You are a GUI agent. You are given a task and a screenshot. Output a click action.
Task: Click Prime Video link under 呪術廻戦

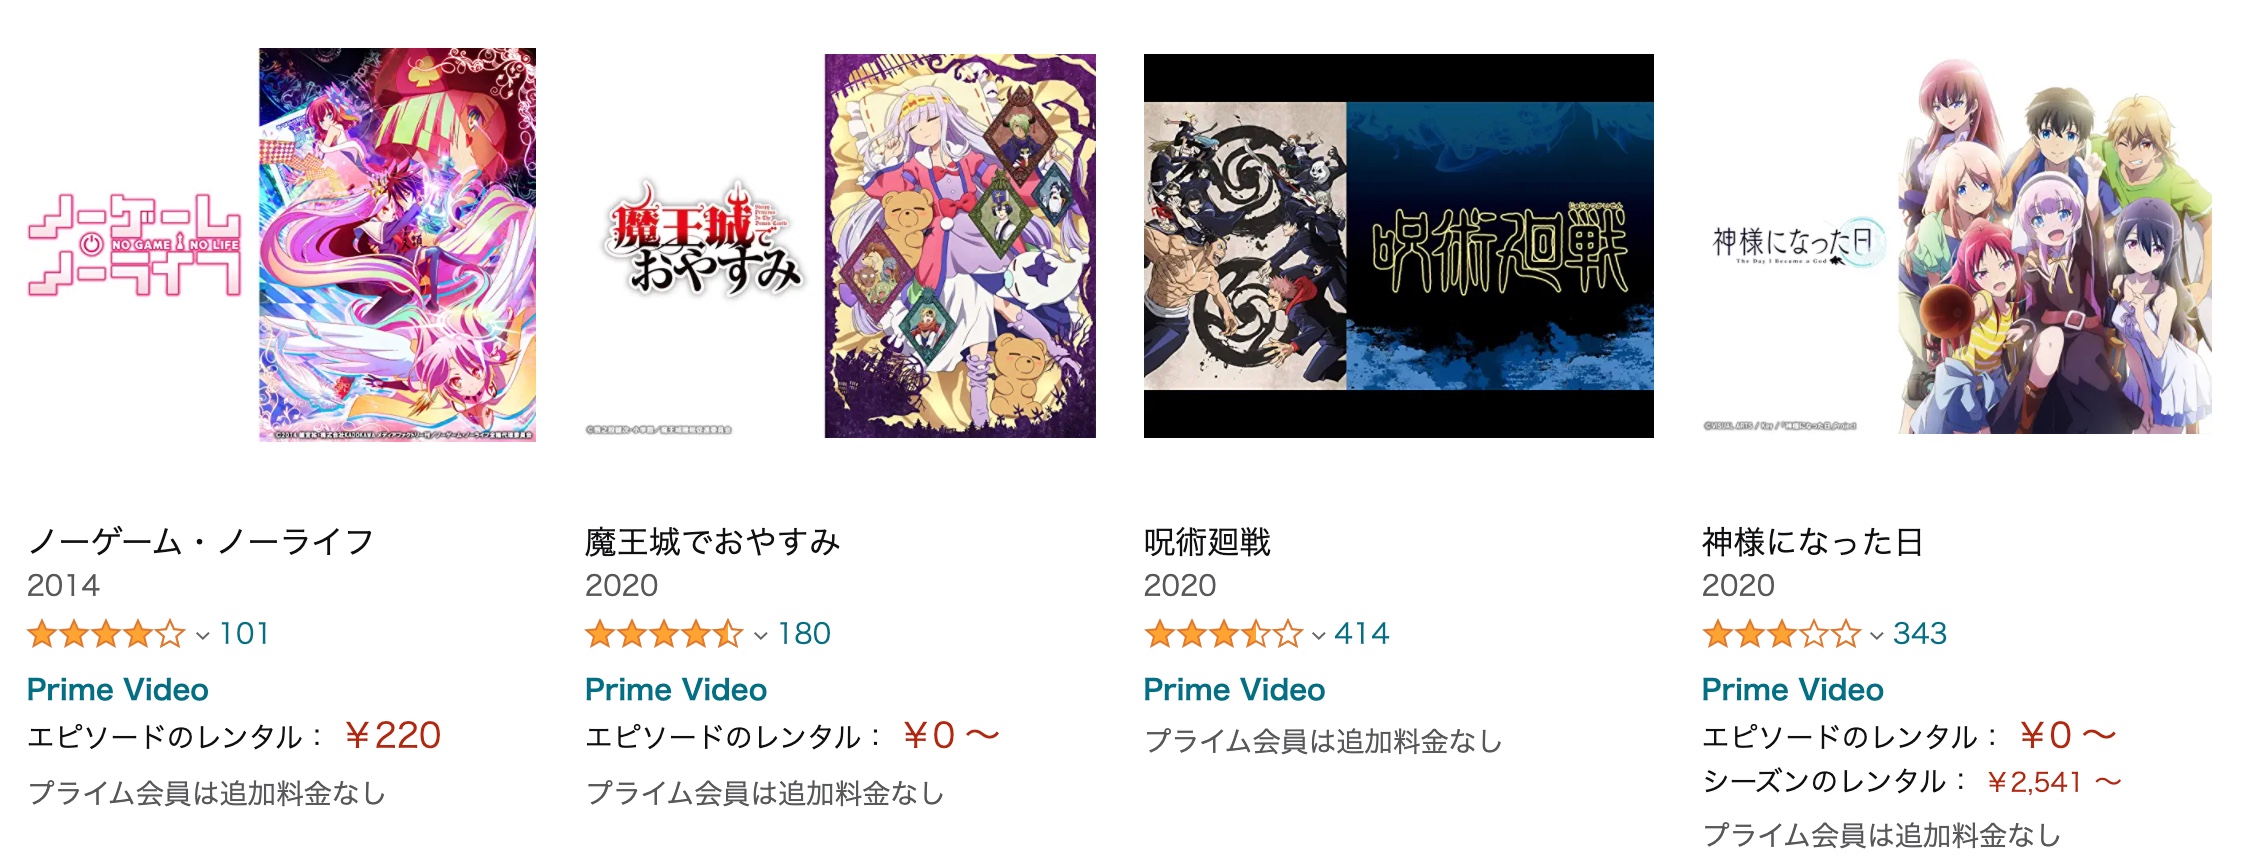point(1234,690)
